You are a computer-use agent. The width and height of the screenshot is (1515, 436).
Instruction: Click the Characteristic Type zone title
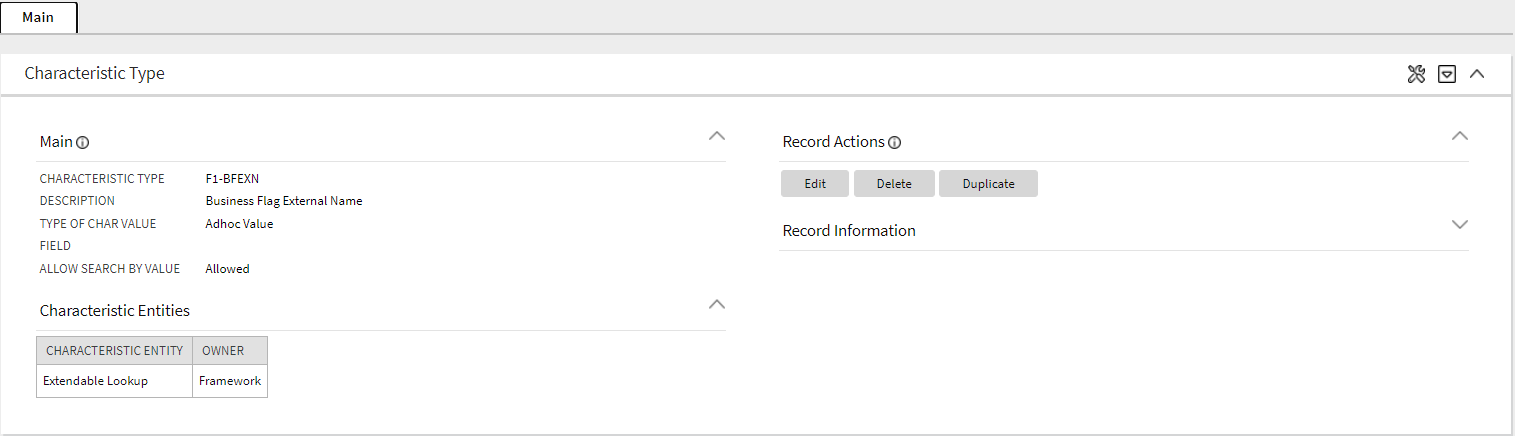coord(94,74)
